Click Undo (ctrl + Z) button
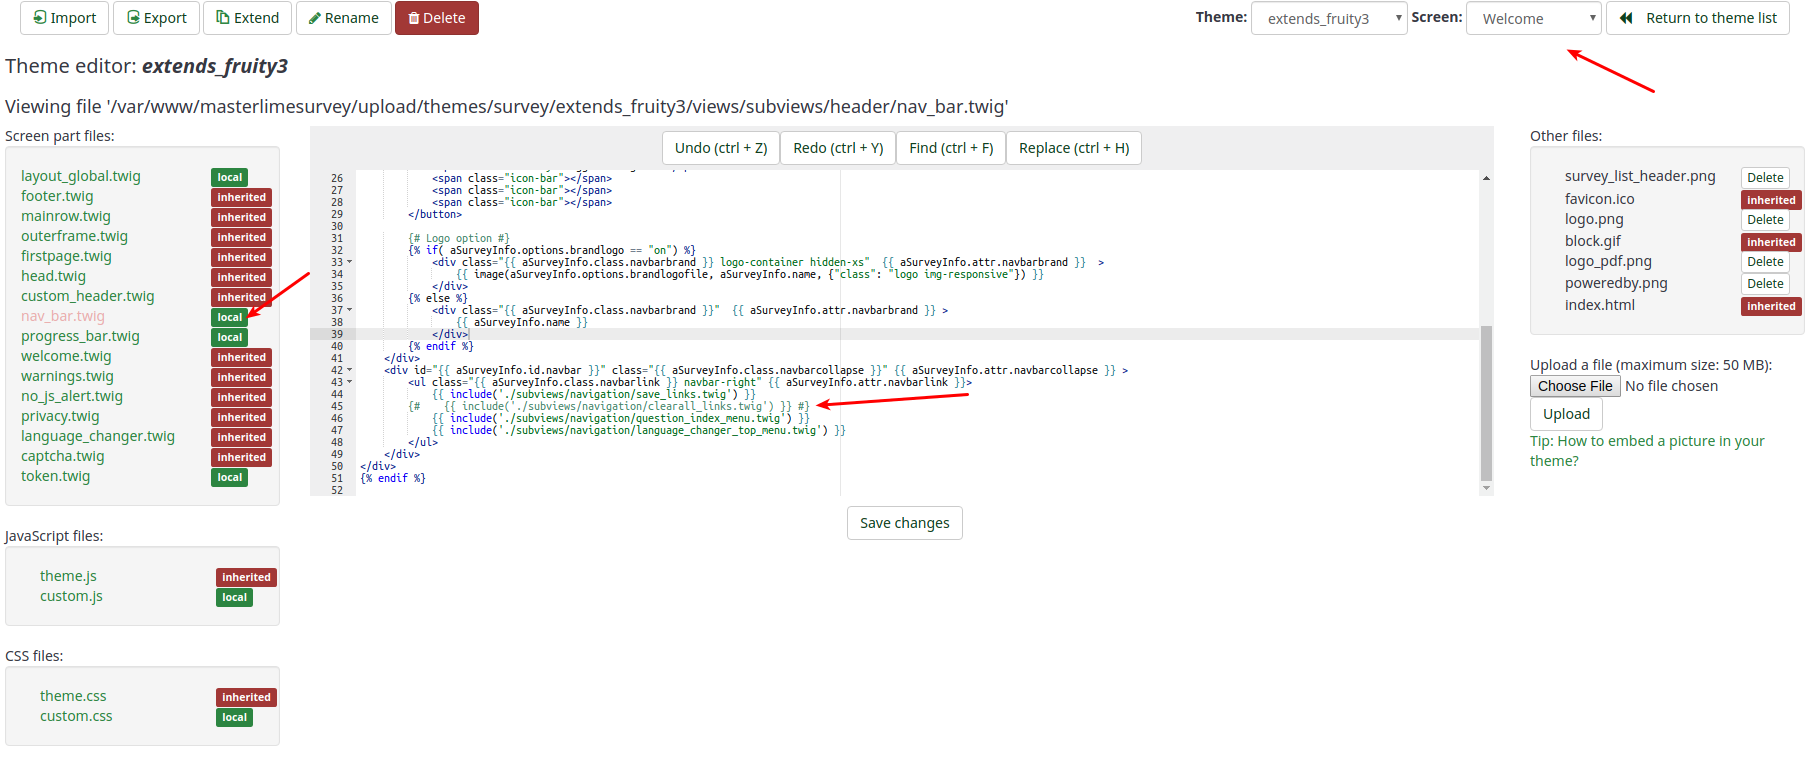 pyautogui.click(x=720, y=148)
